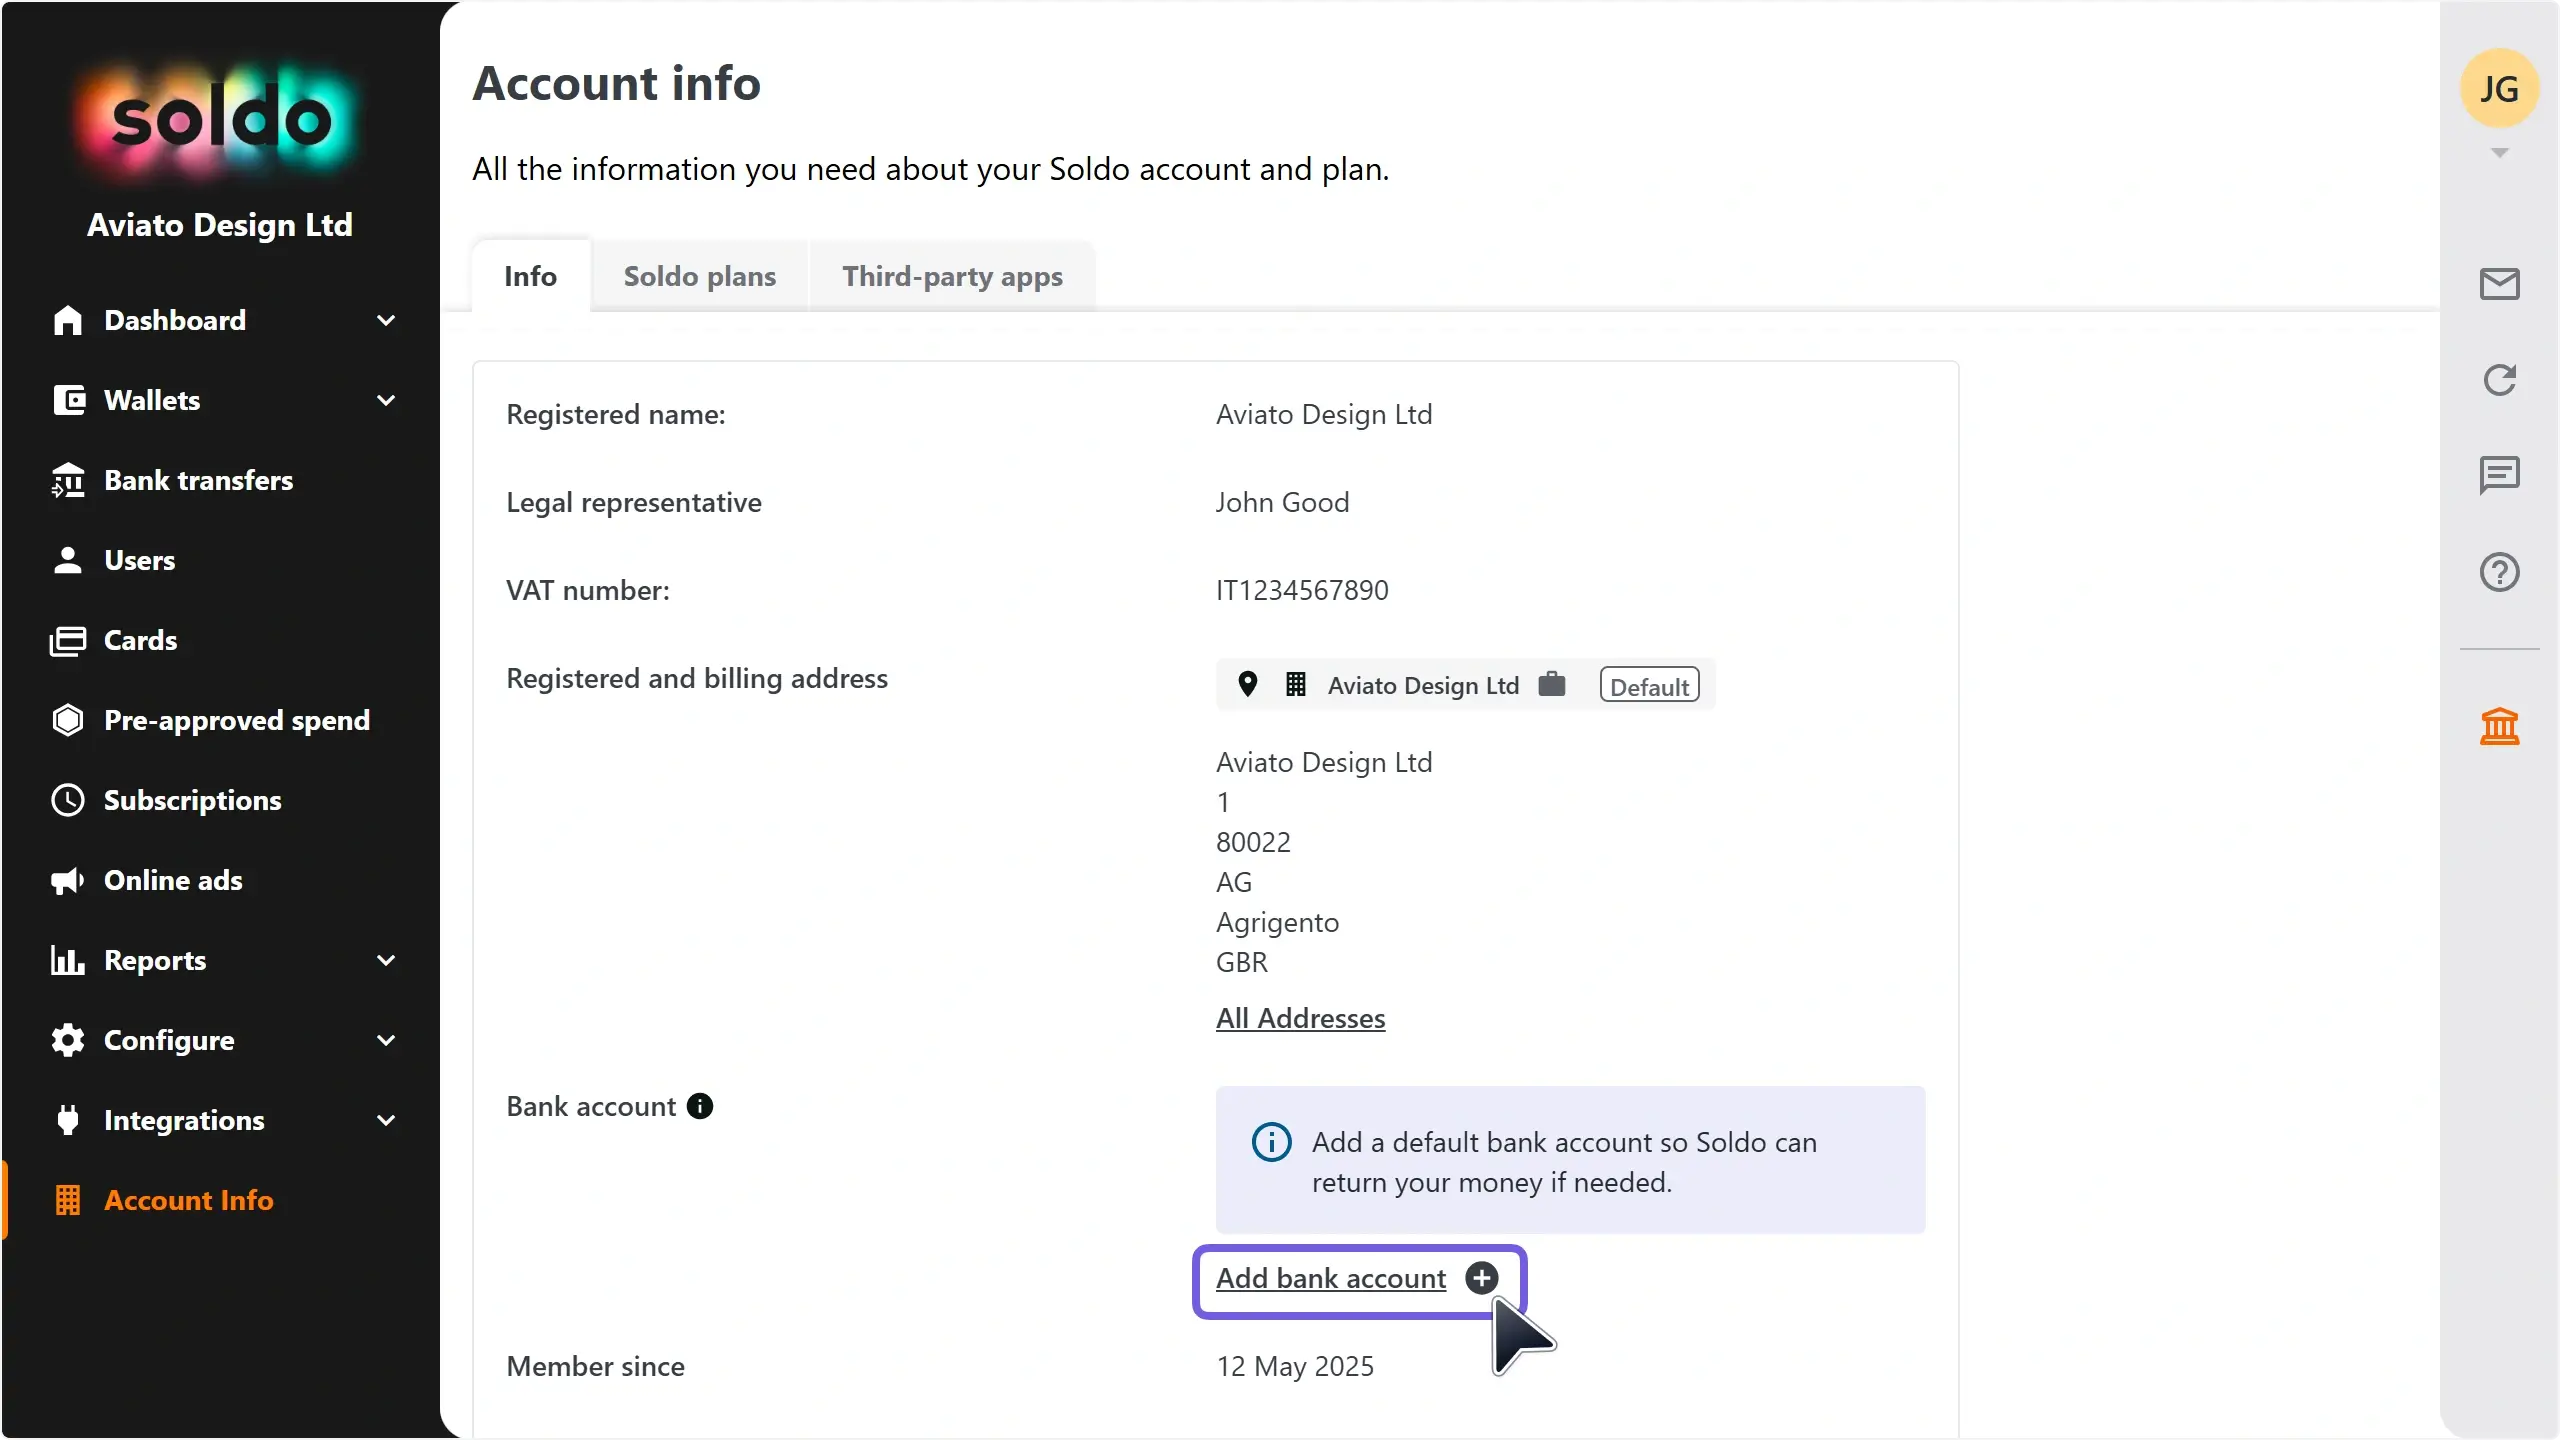Click the info icon in bank account notice
Image resolution: width=2560 pixels, height=1440 pixels.
click(1271, 1142)
